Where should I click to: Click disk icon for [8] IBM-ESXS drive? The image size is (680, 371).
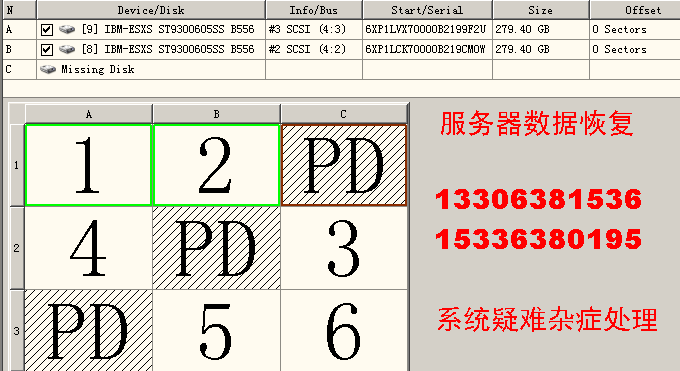pyautogui.click(x=67, y=49)
